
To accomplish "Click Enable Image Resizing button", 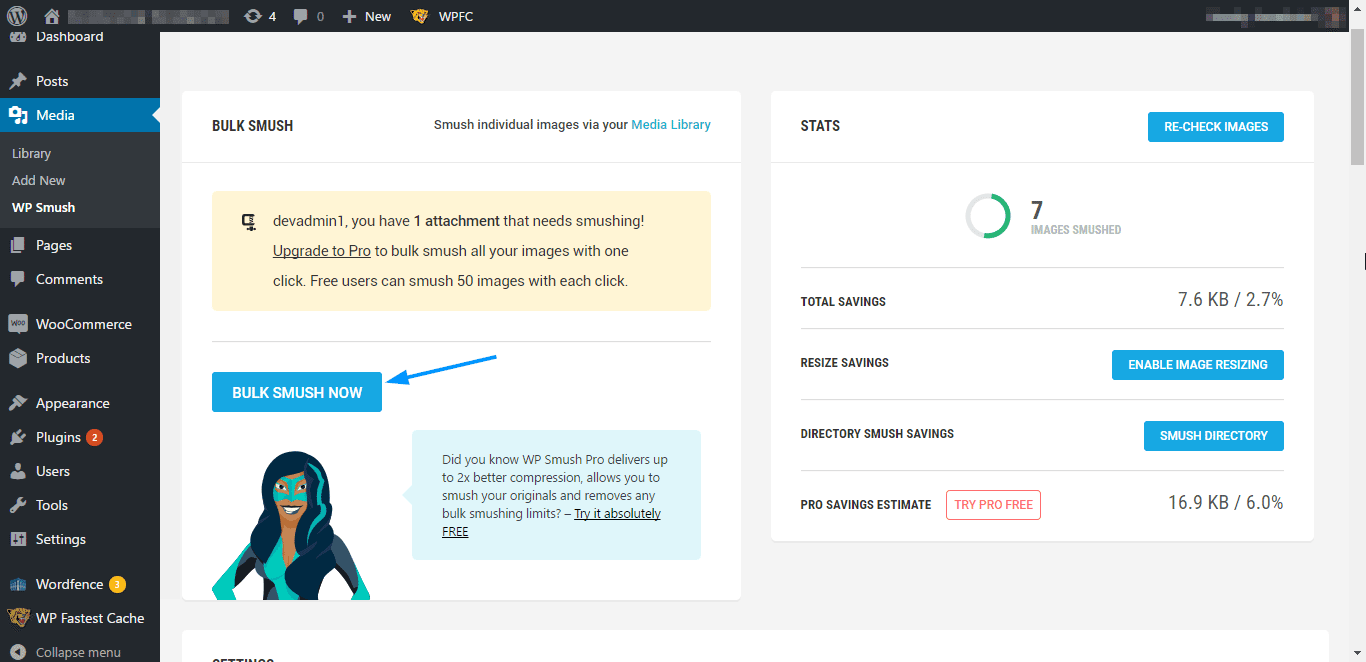I will (1198, 365).
